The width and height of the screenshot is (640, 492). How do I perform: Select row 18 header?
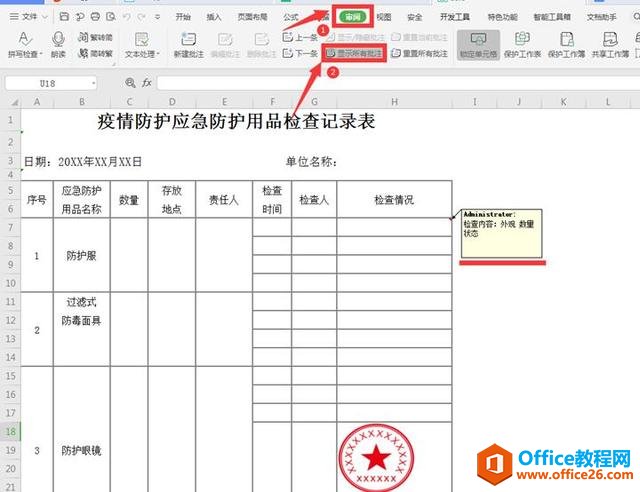[11, 432]
